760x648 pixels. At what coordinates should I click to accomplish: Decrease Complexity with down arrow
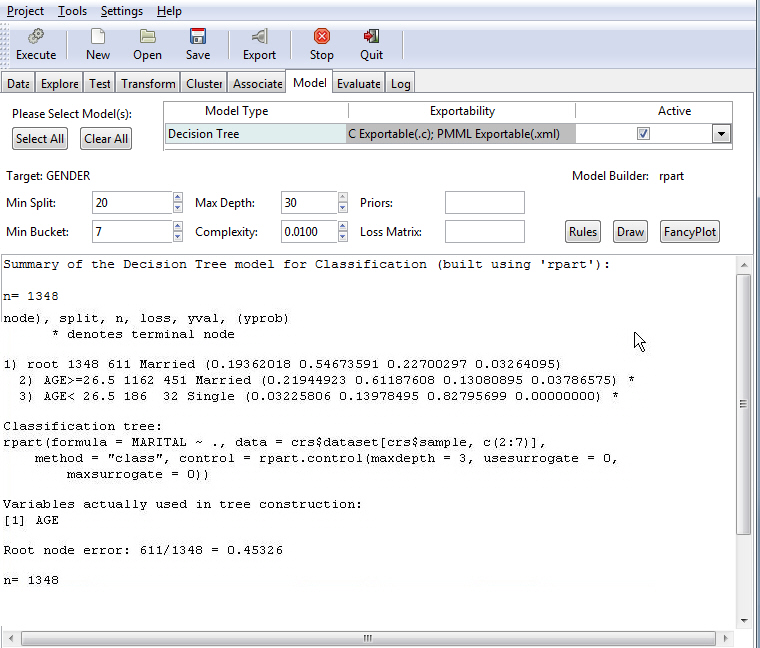pyautogui.click(x=343, y=237)
